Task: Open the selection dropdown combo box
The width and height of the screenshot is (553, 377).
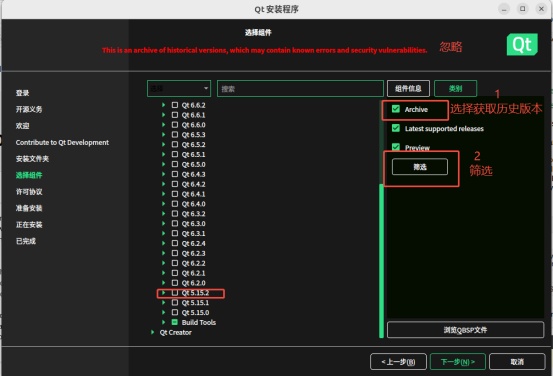Action: [179, 88]
